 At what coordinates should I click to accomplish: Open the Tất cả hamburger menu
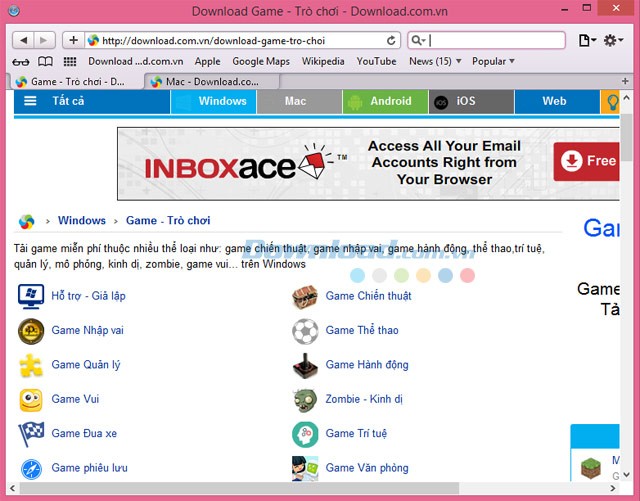pos(31,101)
